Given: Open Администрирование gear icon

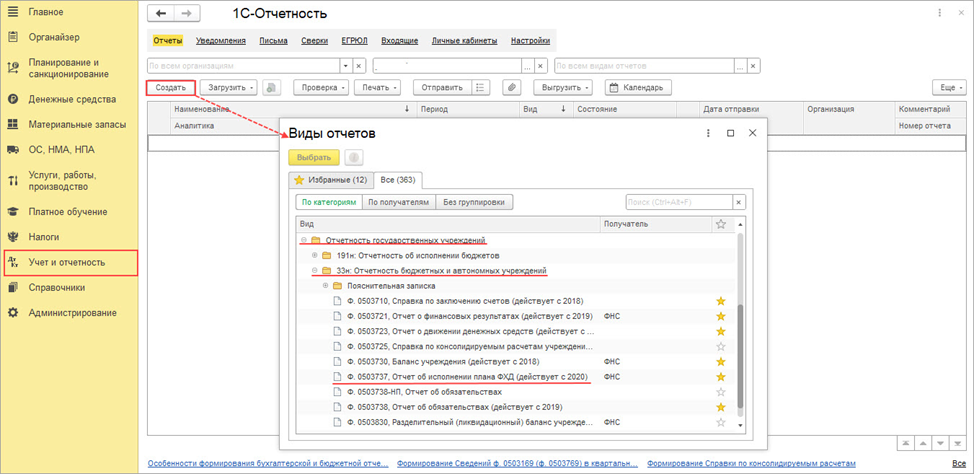Looking at the screenshot, I should pos(12,312).
